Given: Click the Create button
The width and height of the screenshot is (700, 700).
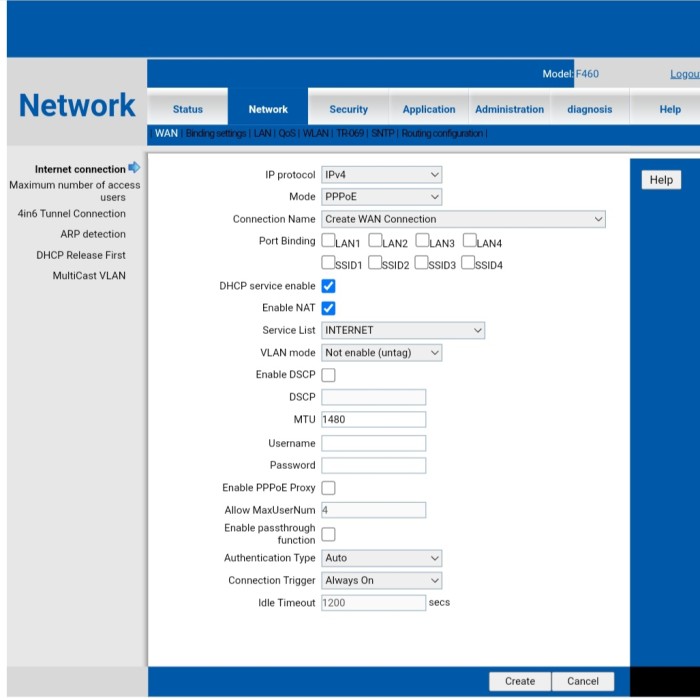Looking at the screenshot, I should coord(520,681).
